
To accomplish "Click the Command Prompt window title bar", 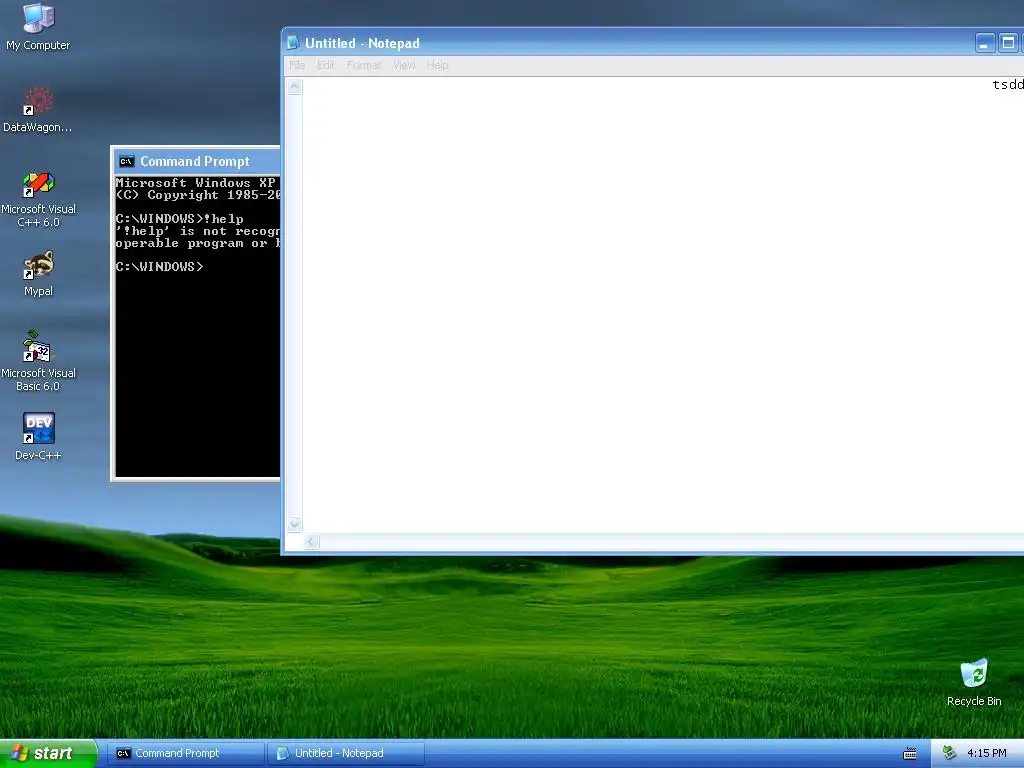I will (197, 161).
